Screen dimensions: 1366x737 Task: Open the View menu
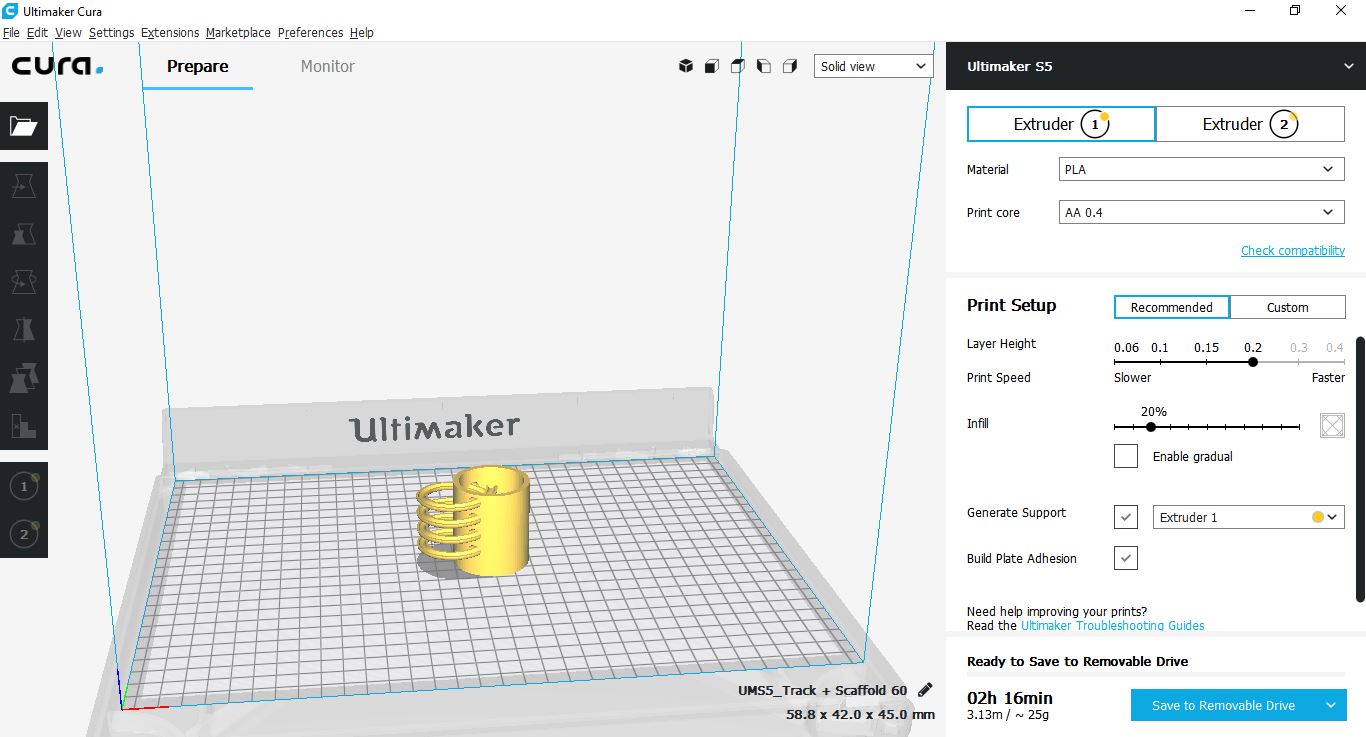68,32
